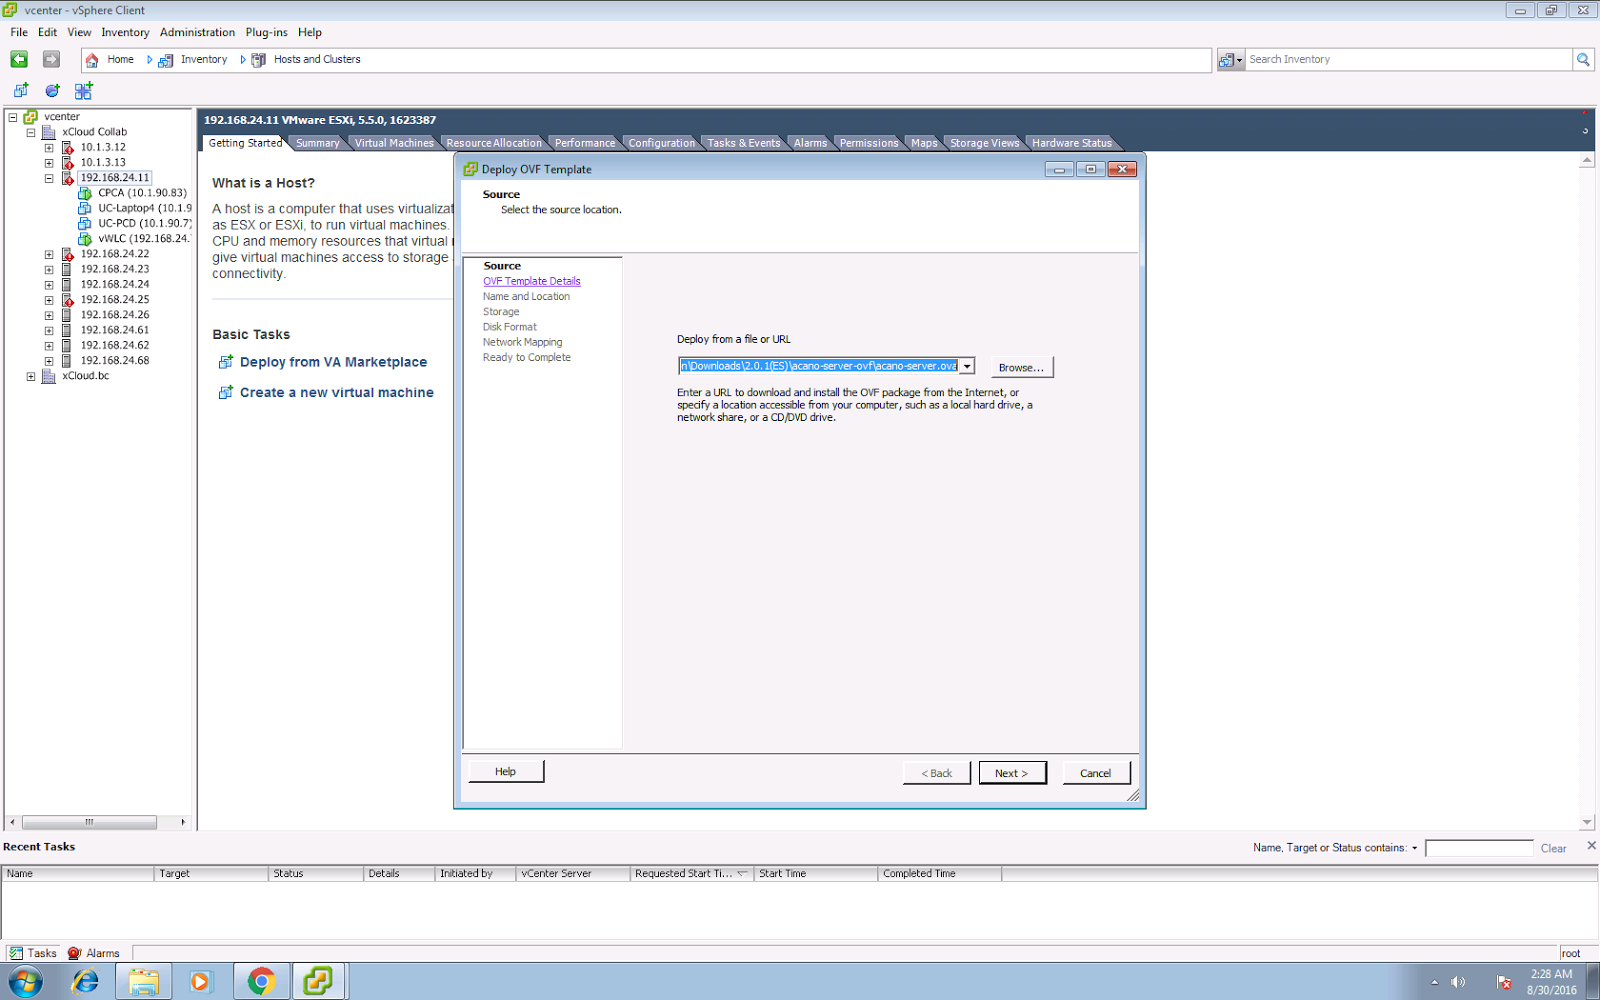This screenshot has height=1000, width=1600.
Task: Open the file path dropdown in Deploy OVF Template
Action: [x=966, y=366]
